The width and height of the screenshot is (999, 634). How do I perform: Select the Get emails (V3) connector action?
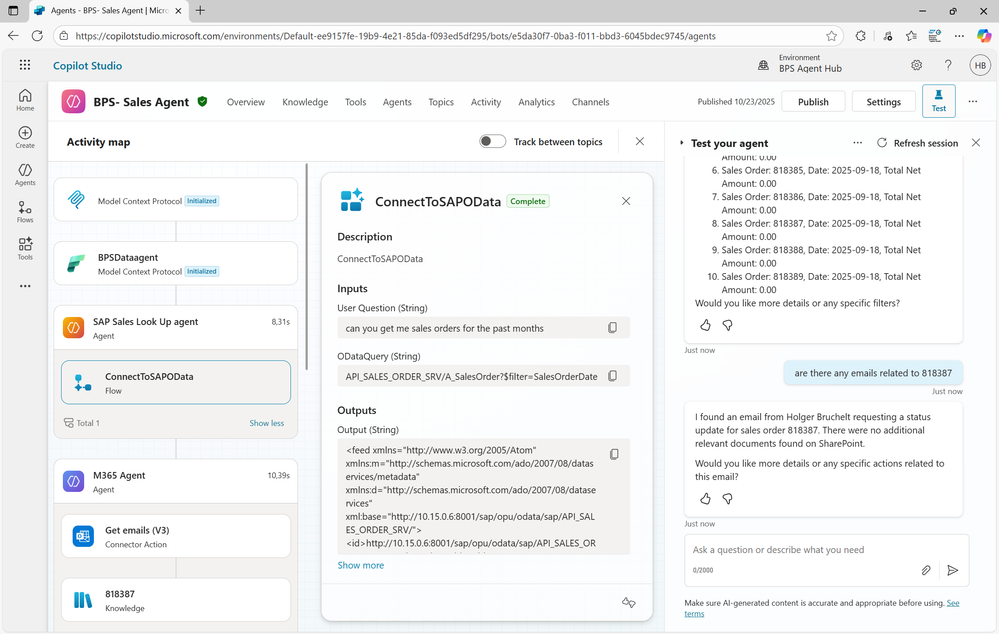176,537
